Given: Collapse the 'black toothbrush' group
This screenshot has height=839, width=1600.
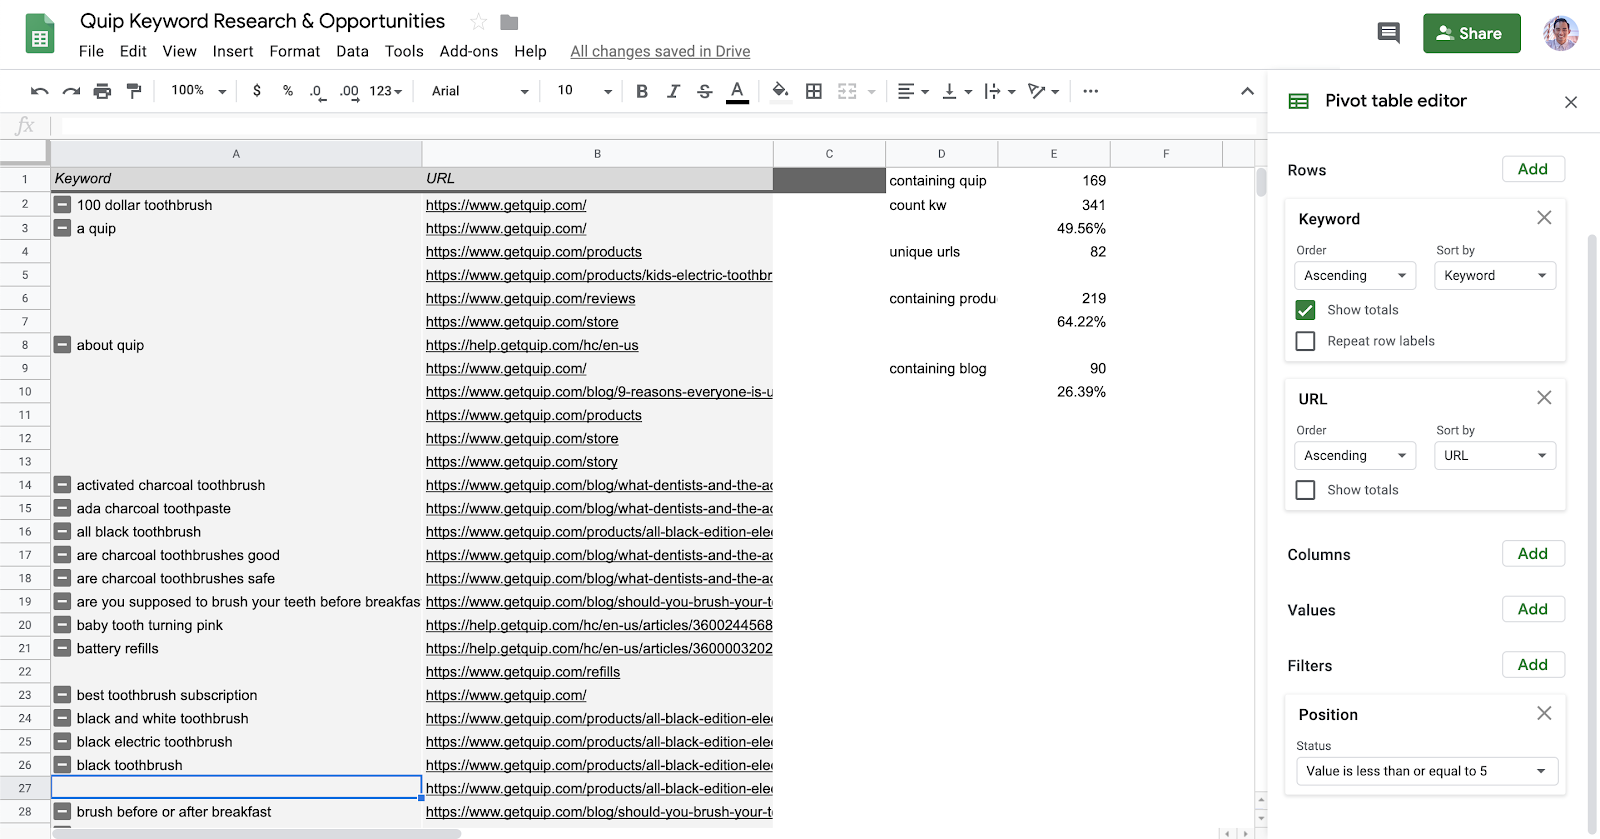Looking at the screenshot, I should pyautogui.click(x=62, y=765).
